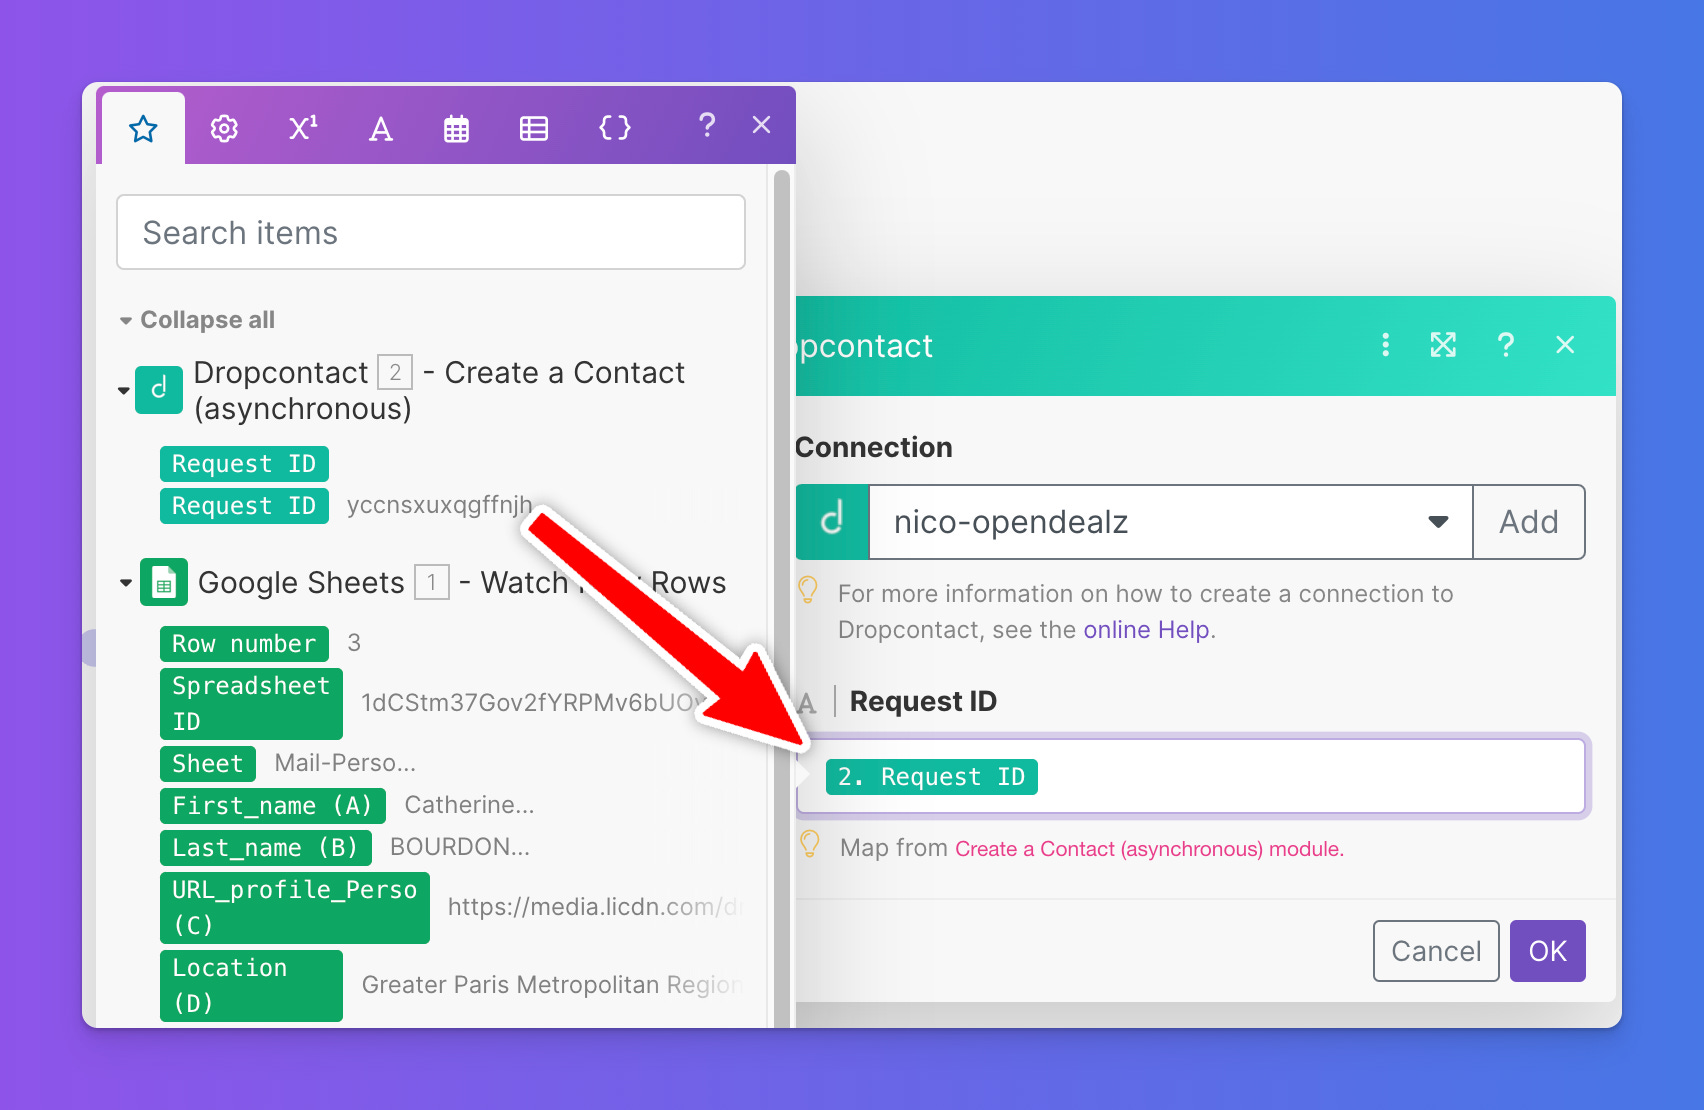This screenshot has width=1704, height=1110.
Task: Open the starred favorites tab
Action: point(143,129)
